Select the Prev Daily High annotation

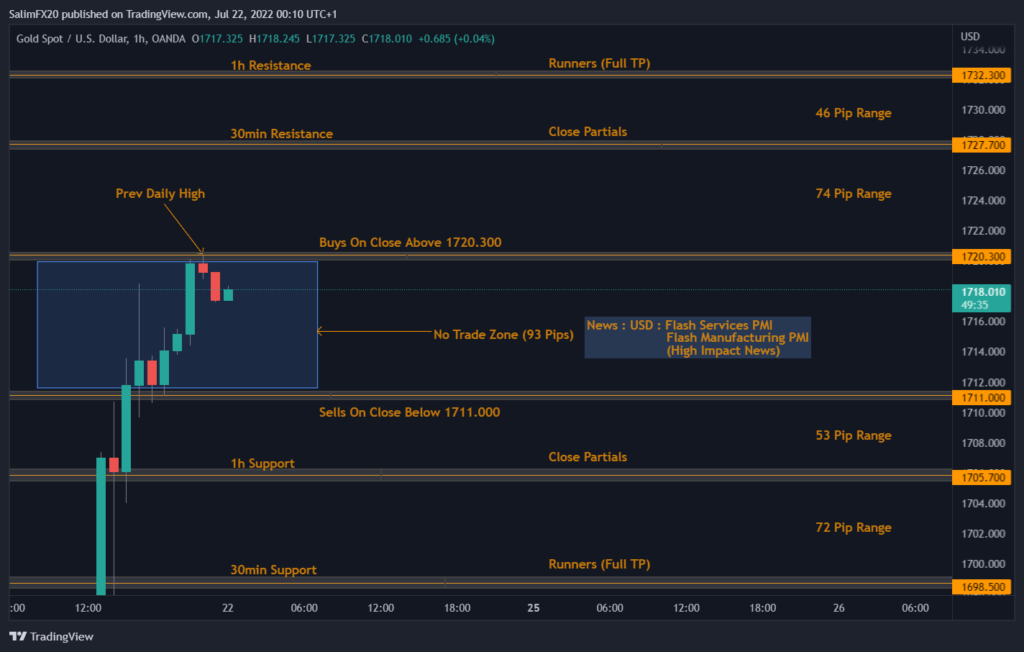tap(160, 193)
